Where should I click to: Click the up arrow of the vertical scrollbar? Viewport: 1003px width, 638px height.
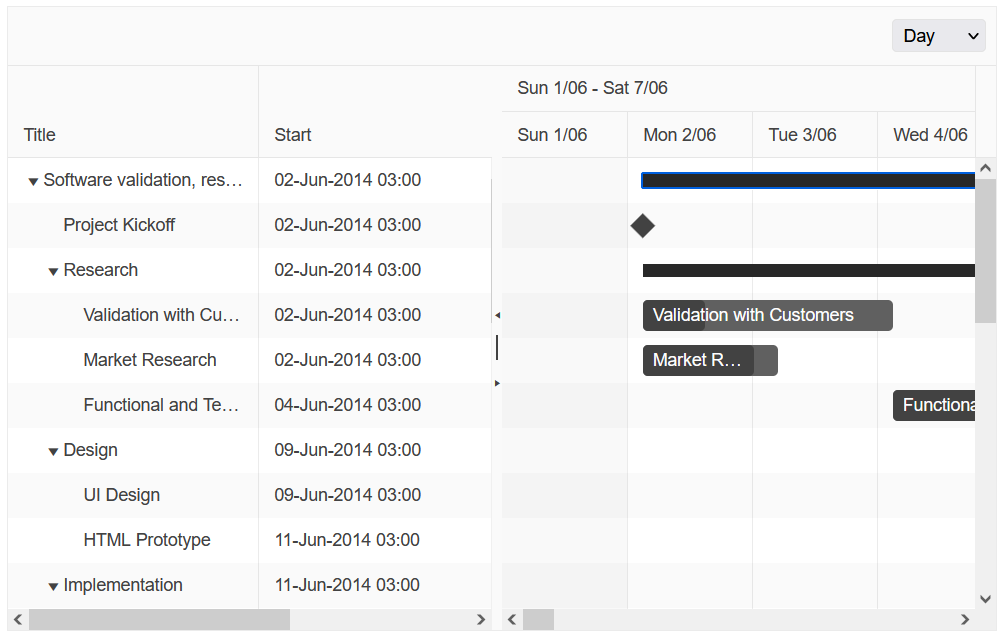coord(986,167)
